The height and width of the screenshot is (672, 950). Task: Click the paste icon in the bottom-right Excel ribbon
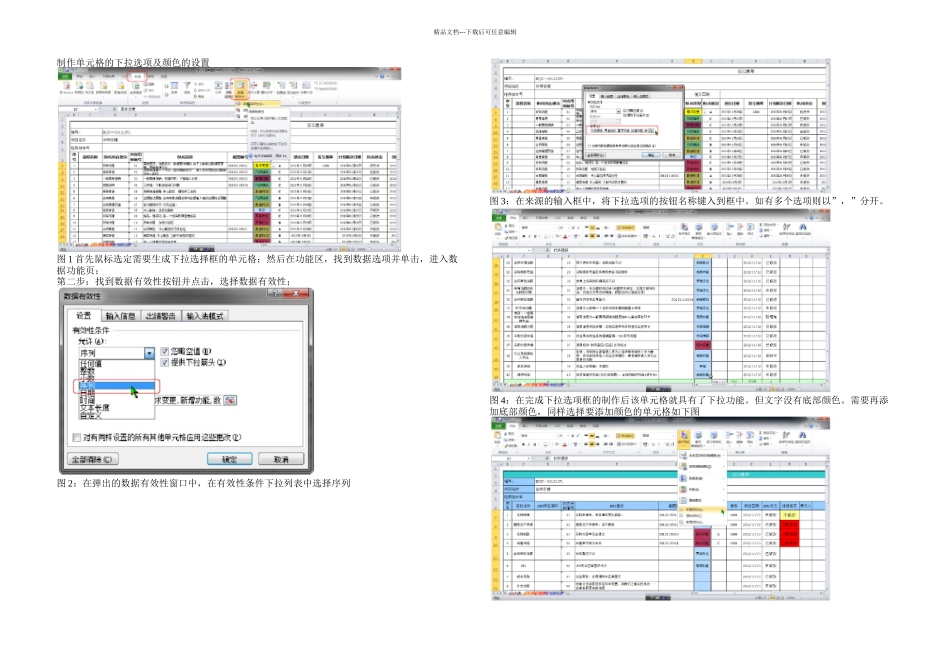pos(498,437)
